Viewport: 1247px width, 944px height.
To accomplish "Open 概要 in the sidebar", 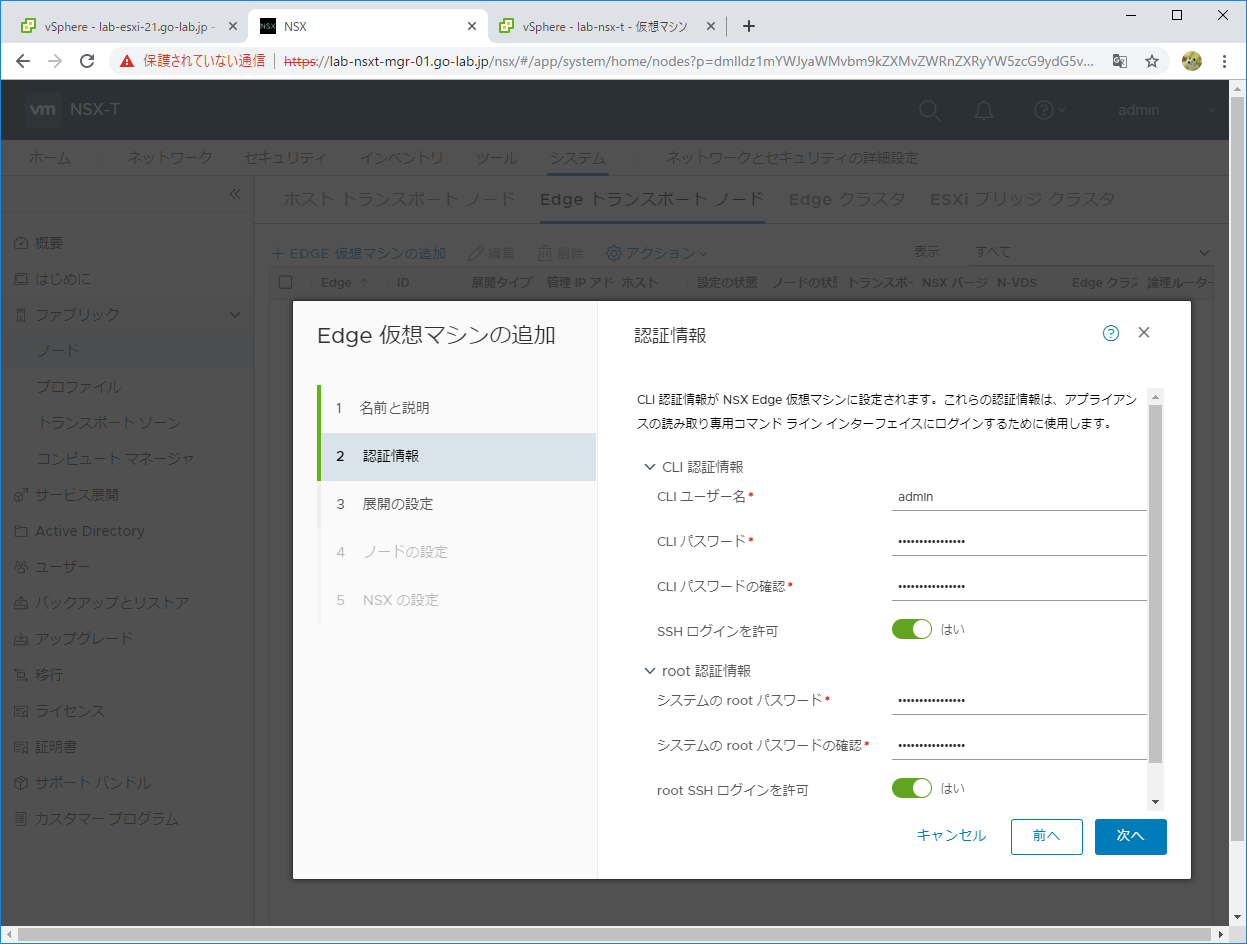I will click(x=49, y=243).
